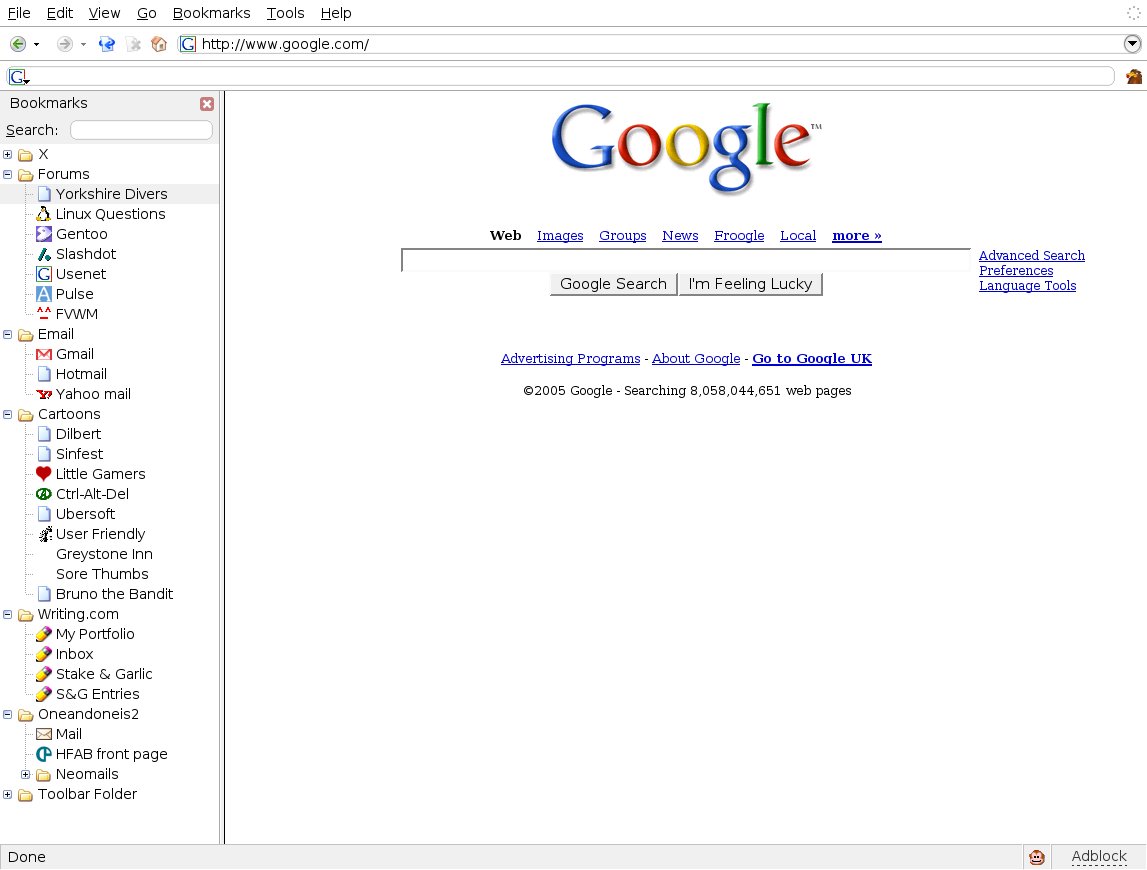
Task: Open the Dilbert bookmark
Action: tap(78, 434)
